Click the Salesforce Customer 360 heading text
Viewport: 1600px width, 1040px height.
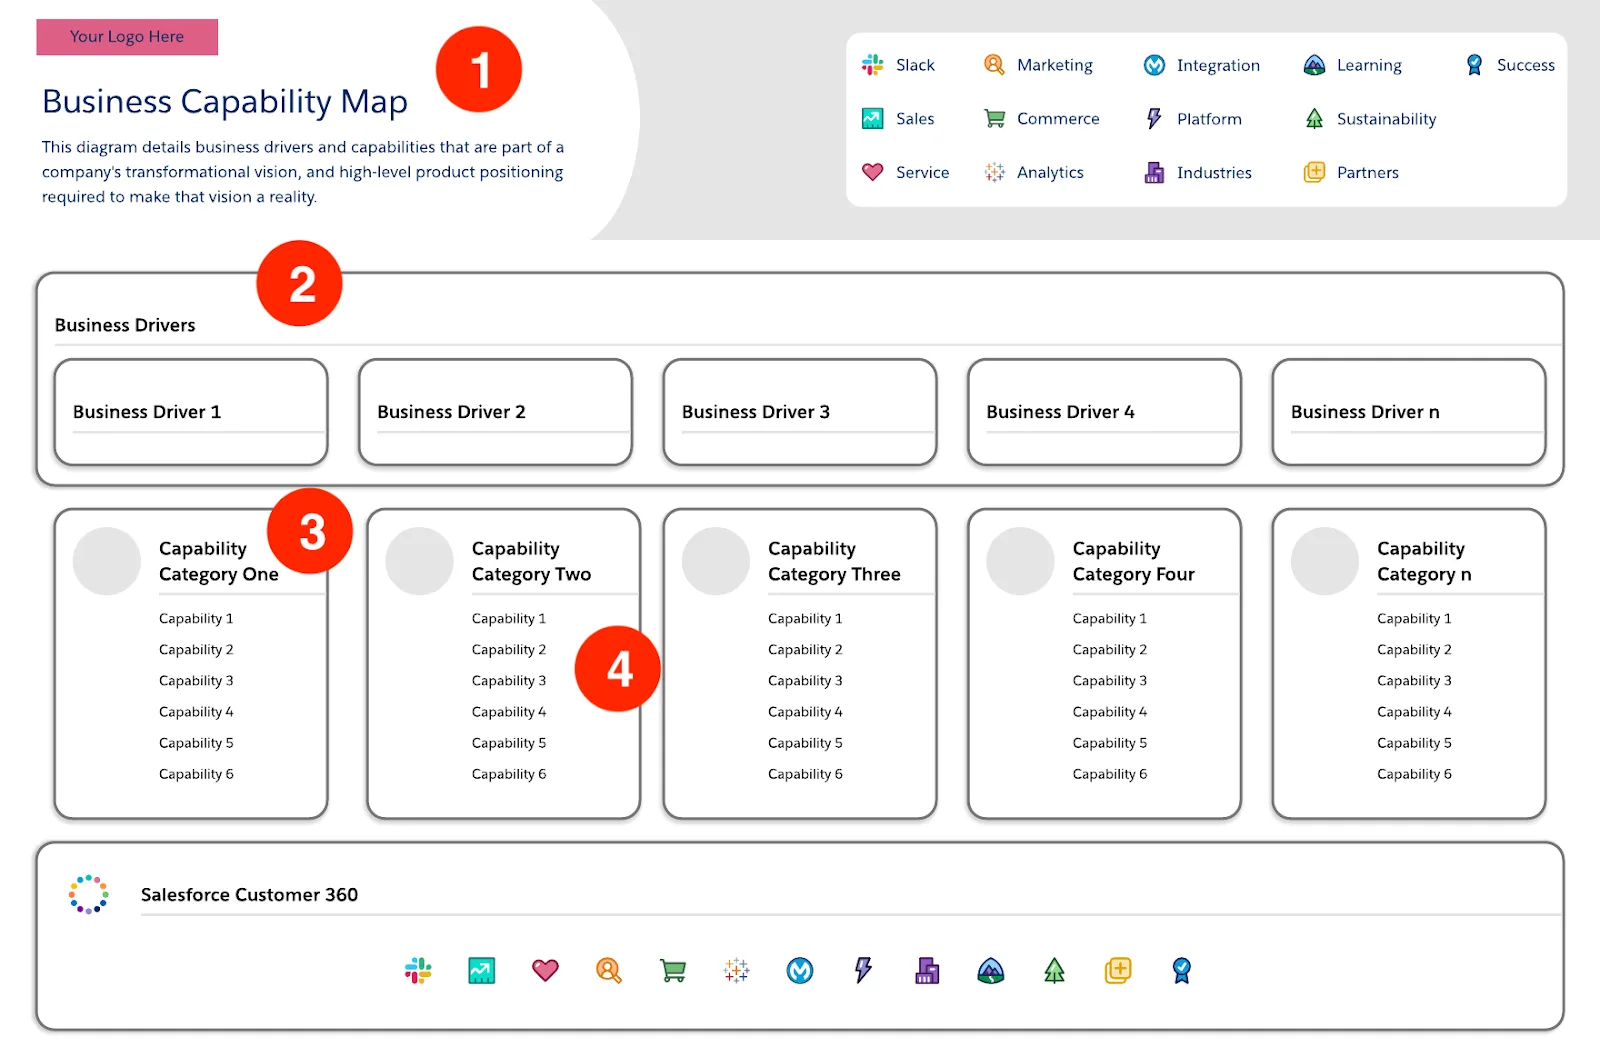(x=249, y=895)
